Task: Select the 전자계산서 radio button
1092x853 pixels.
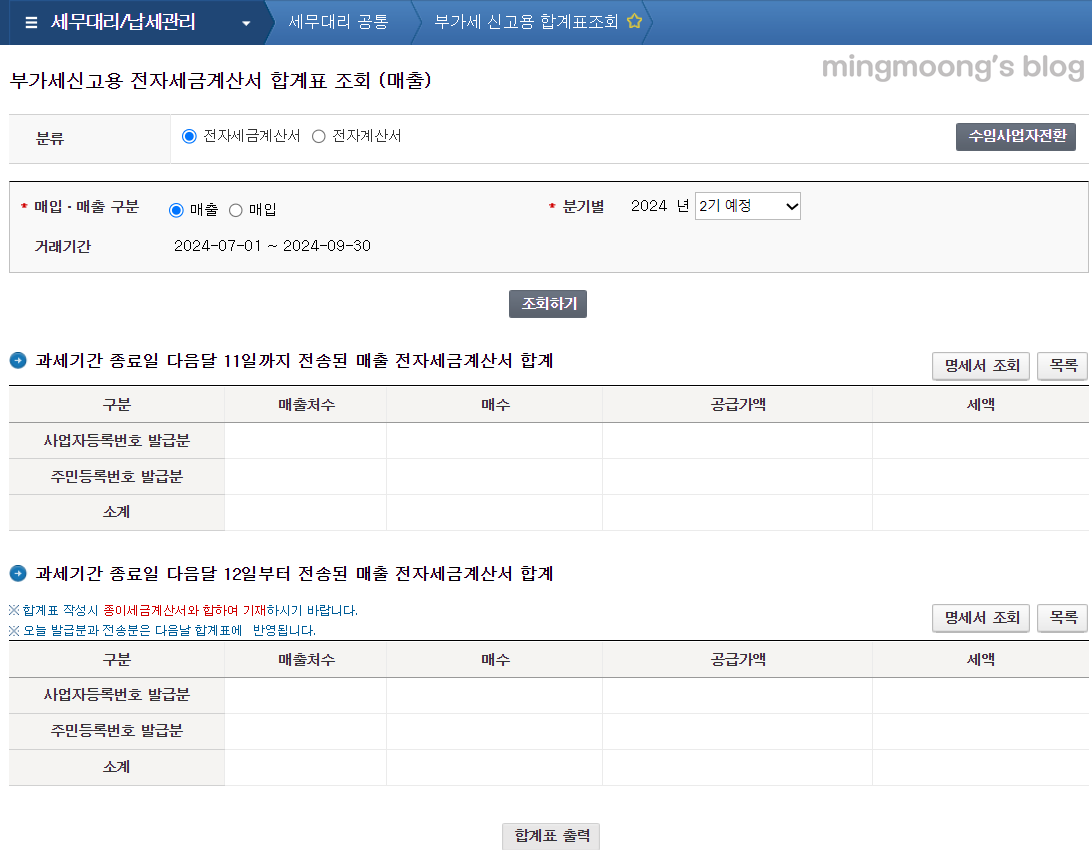Action: pos(321,137)
